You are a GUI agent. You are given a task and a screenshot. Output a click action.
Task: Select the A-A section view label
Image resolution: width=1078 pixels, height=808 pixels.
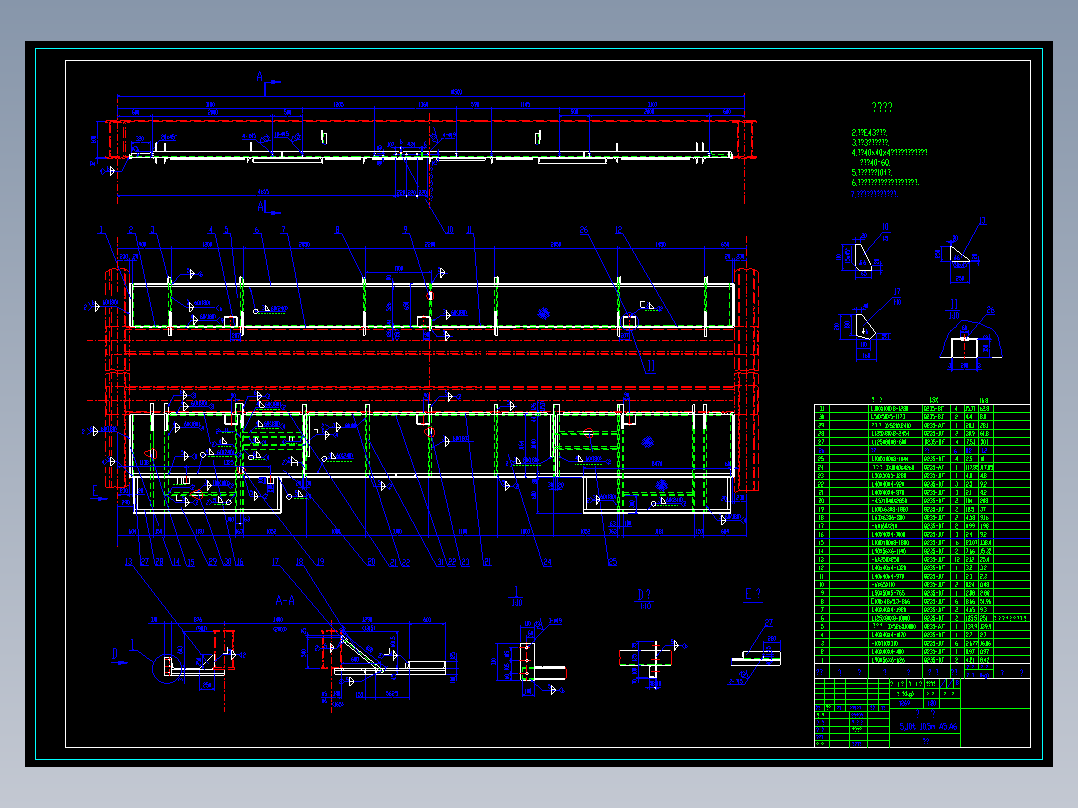[x=285, y=600]
